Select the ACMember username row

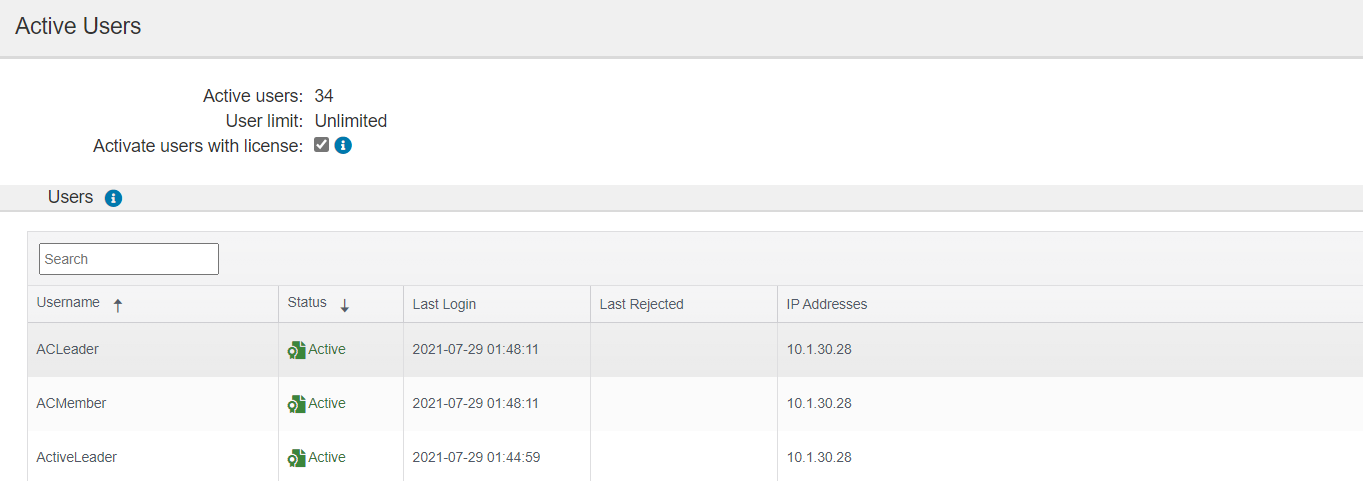click(x=695, y=404)
